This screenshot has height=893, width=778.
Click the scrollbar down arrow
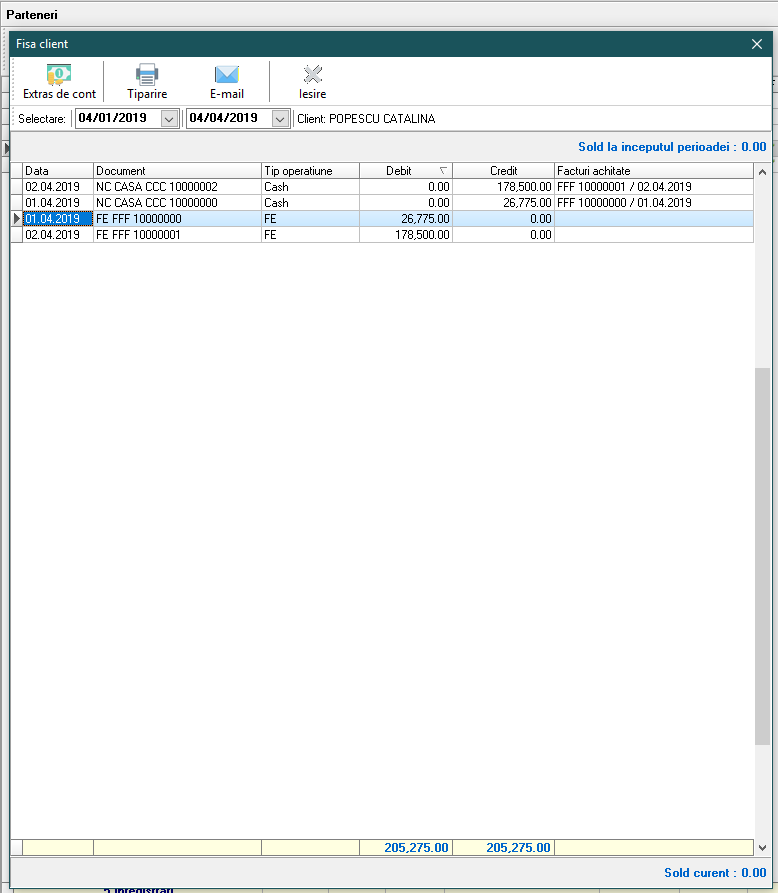[762, 847]
